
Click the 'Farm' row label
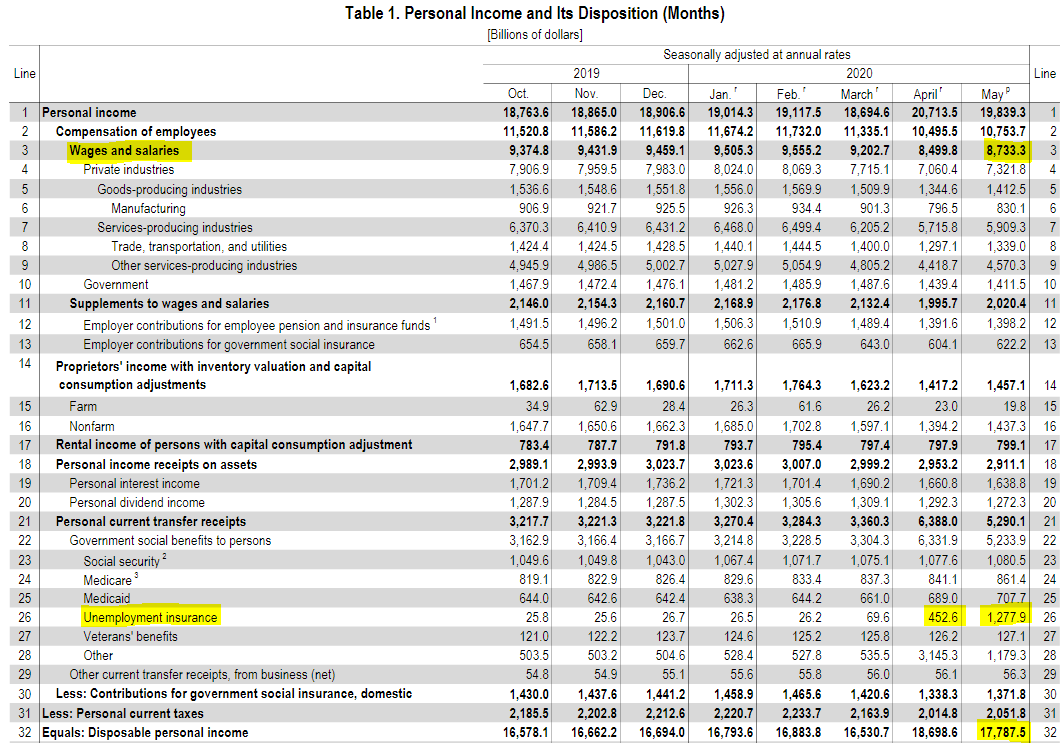83,407
